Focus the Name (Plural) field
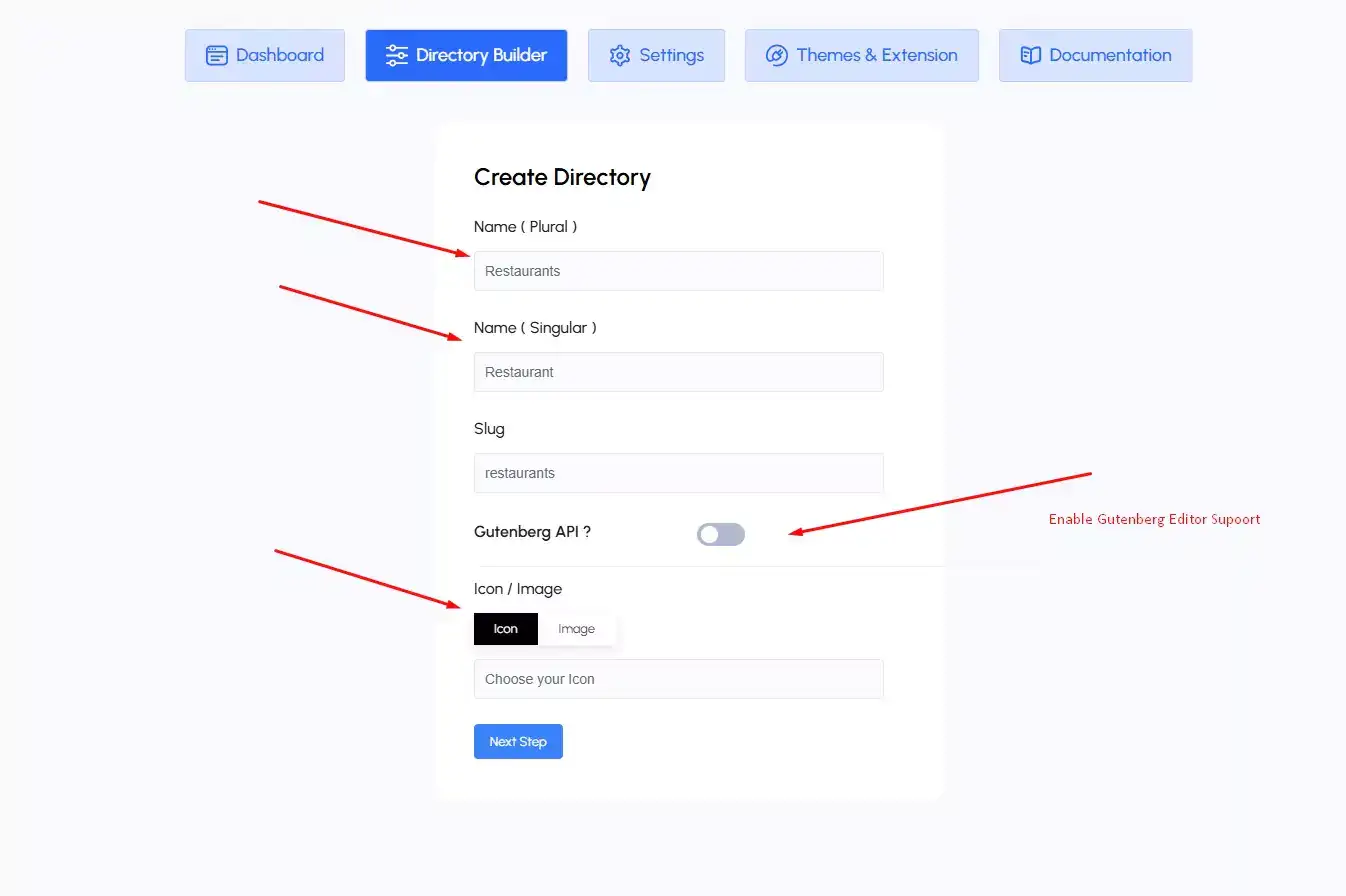The height and width of the screenshot is (896, 1346). 679,271
